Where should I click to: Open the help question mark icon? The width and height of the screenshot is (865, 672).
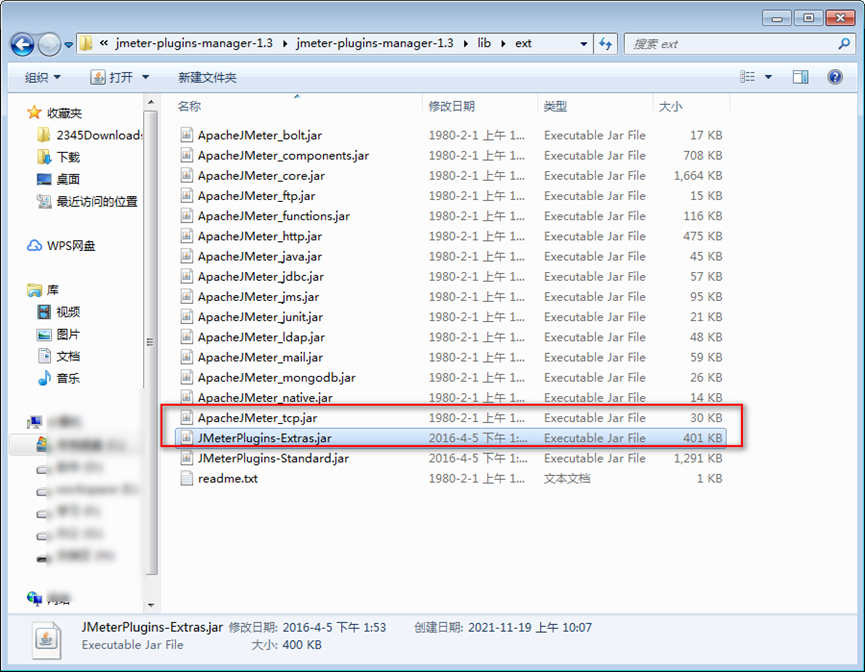pyautogui.click(x=835, y=77)
